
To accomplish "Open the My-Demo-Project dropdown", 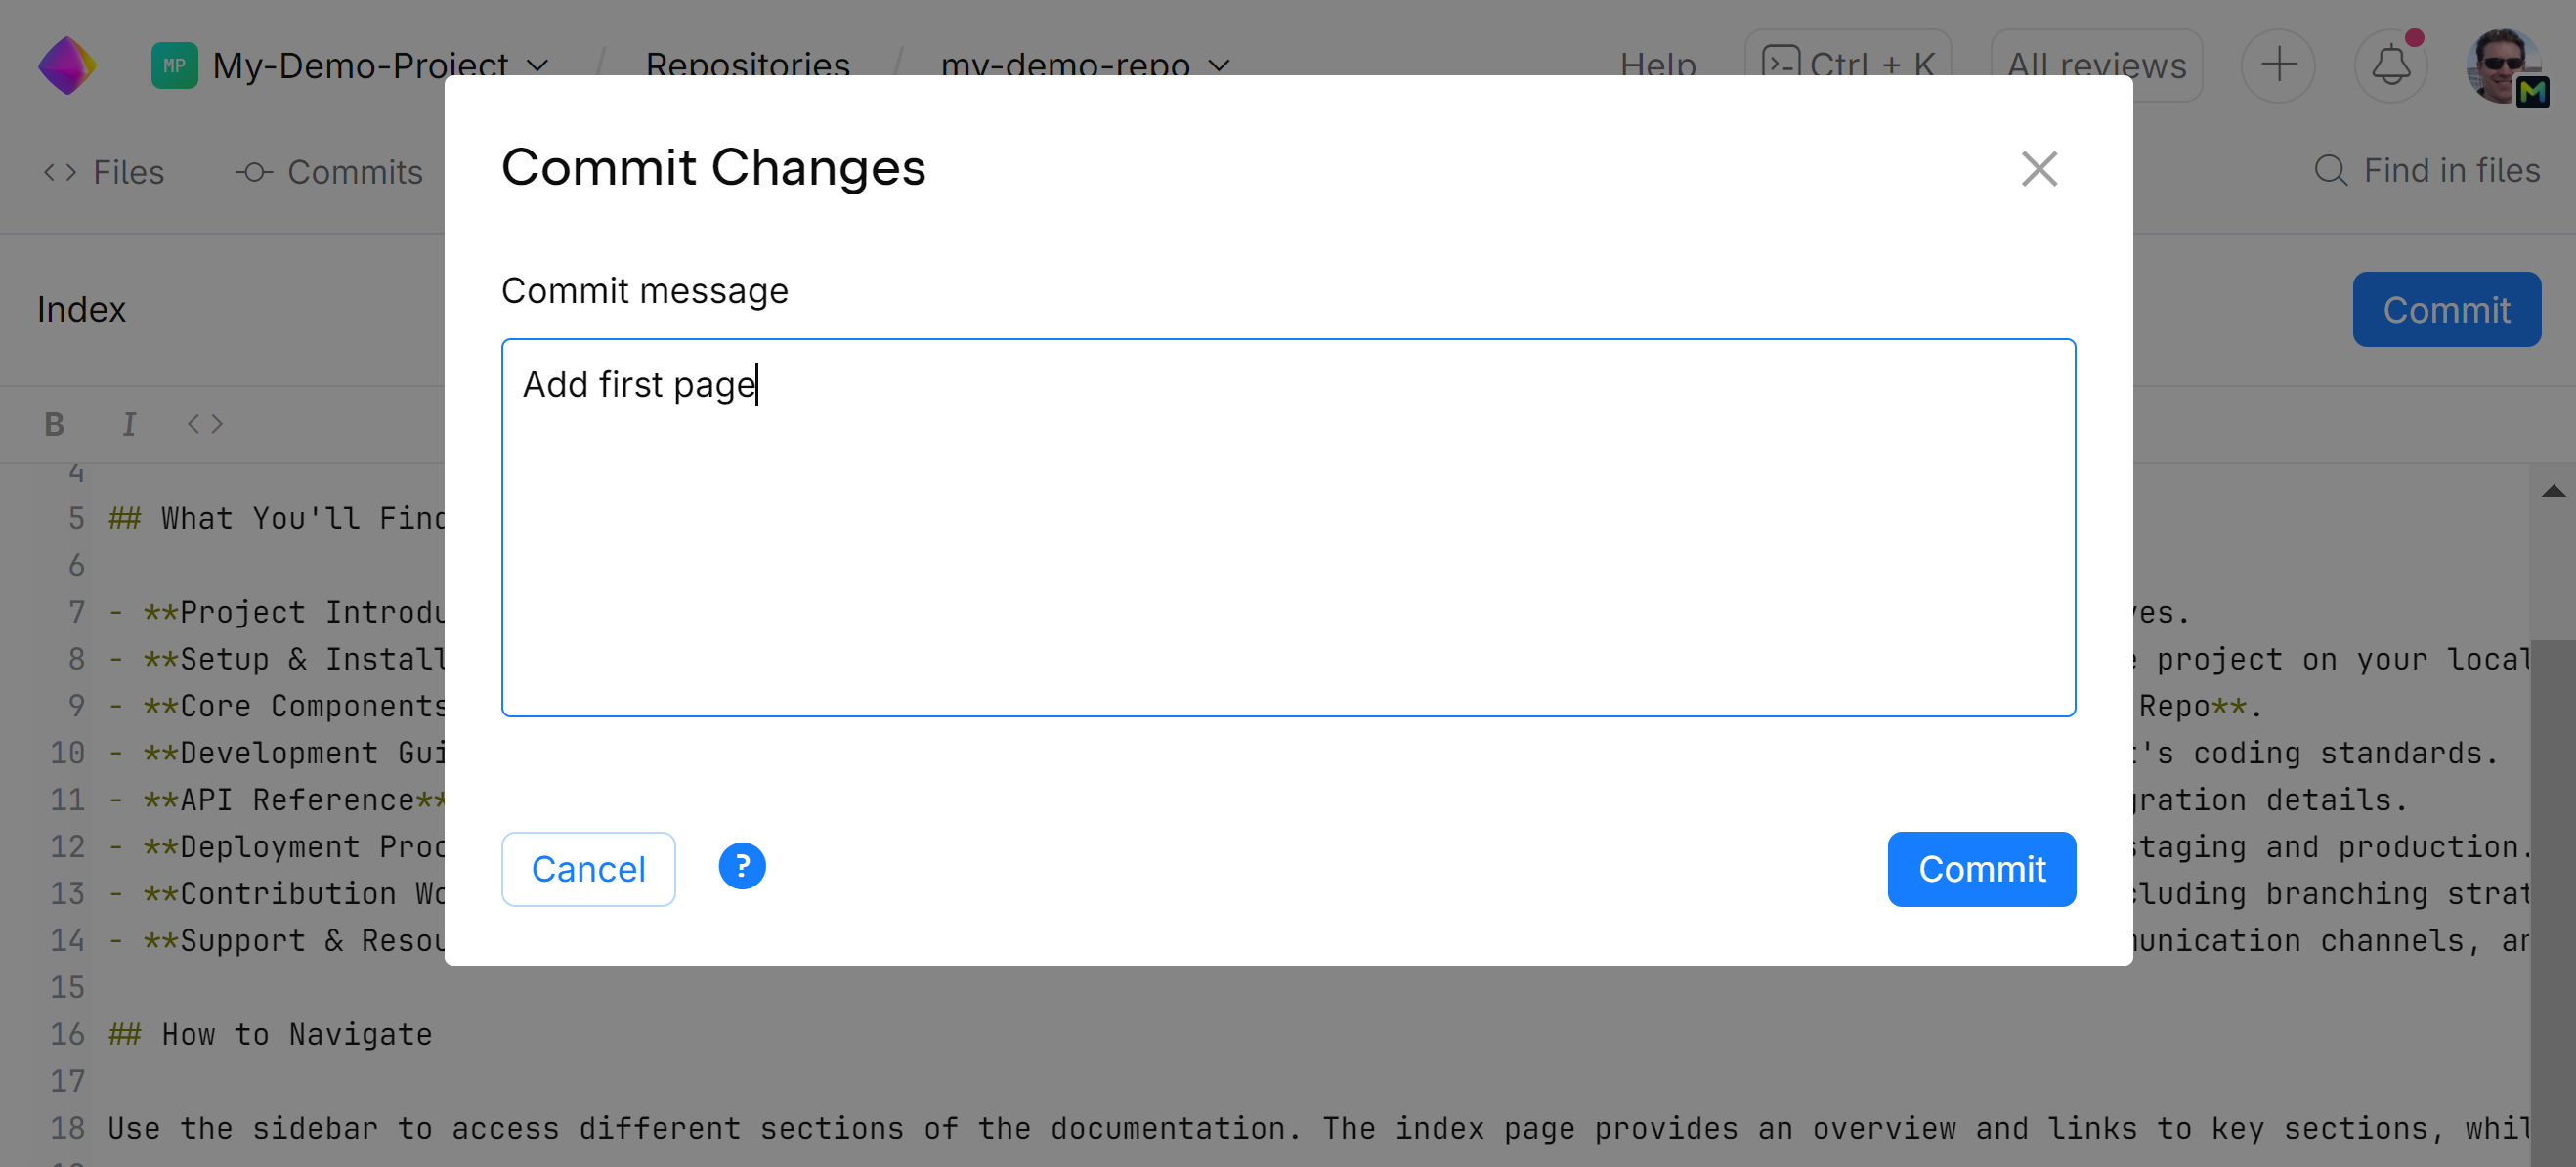I will coord(539,65).
